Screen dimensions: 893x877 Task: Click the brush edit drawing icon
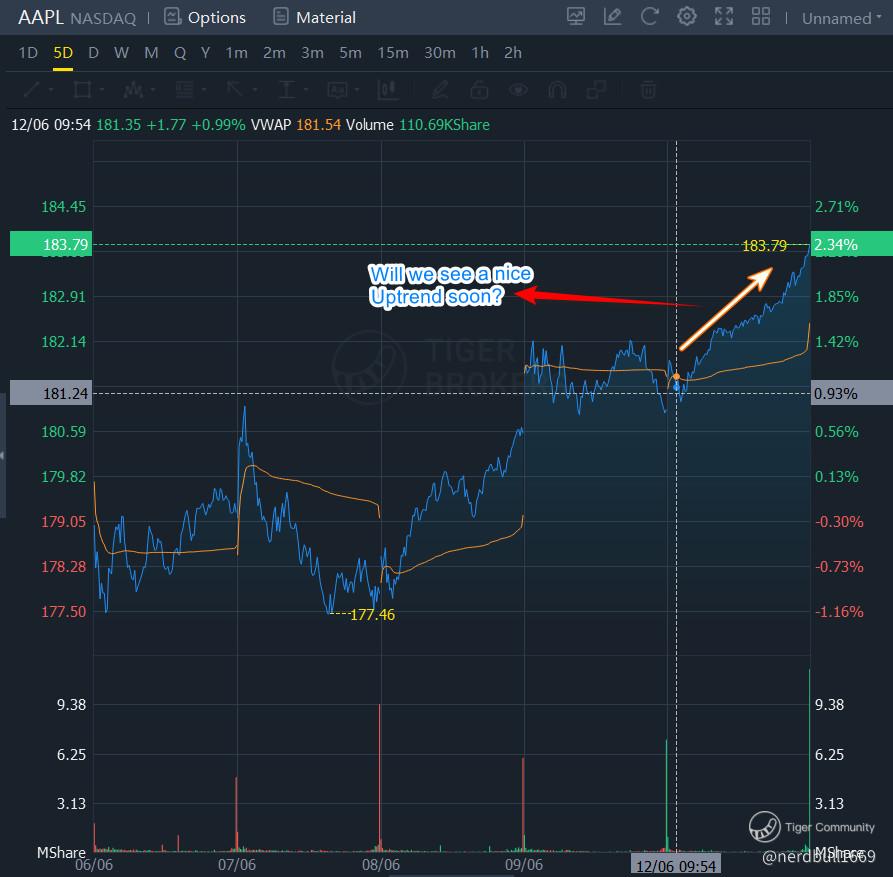[x=440, y=89]
